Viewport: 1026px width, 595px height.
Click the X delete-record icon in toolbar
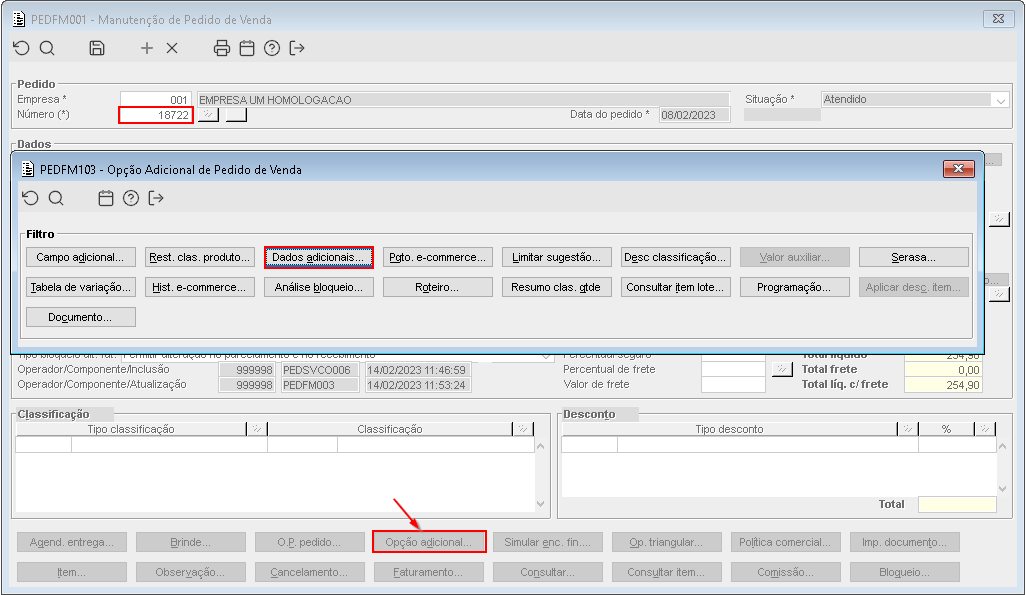point(172,48)
